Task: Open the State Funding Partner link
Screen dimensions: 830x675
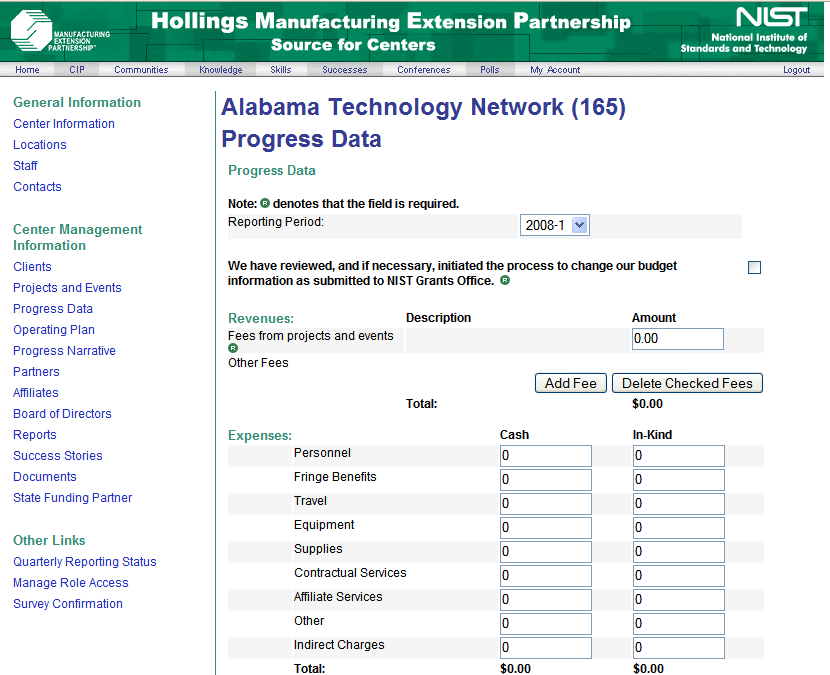Action: coord(73,498)
